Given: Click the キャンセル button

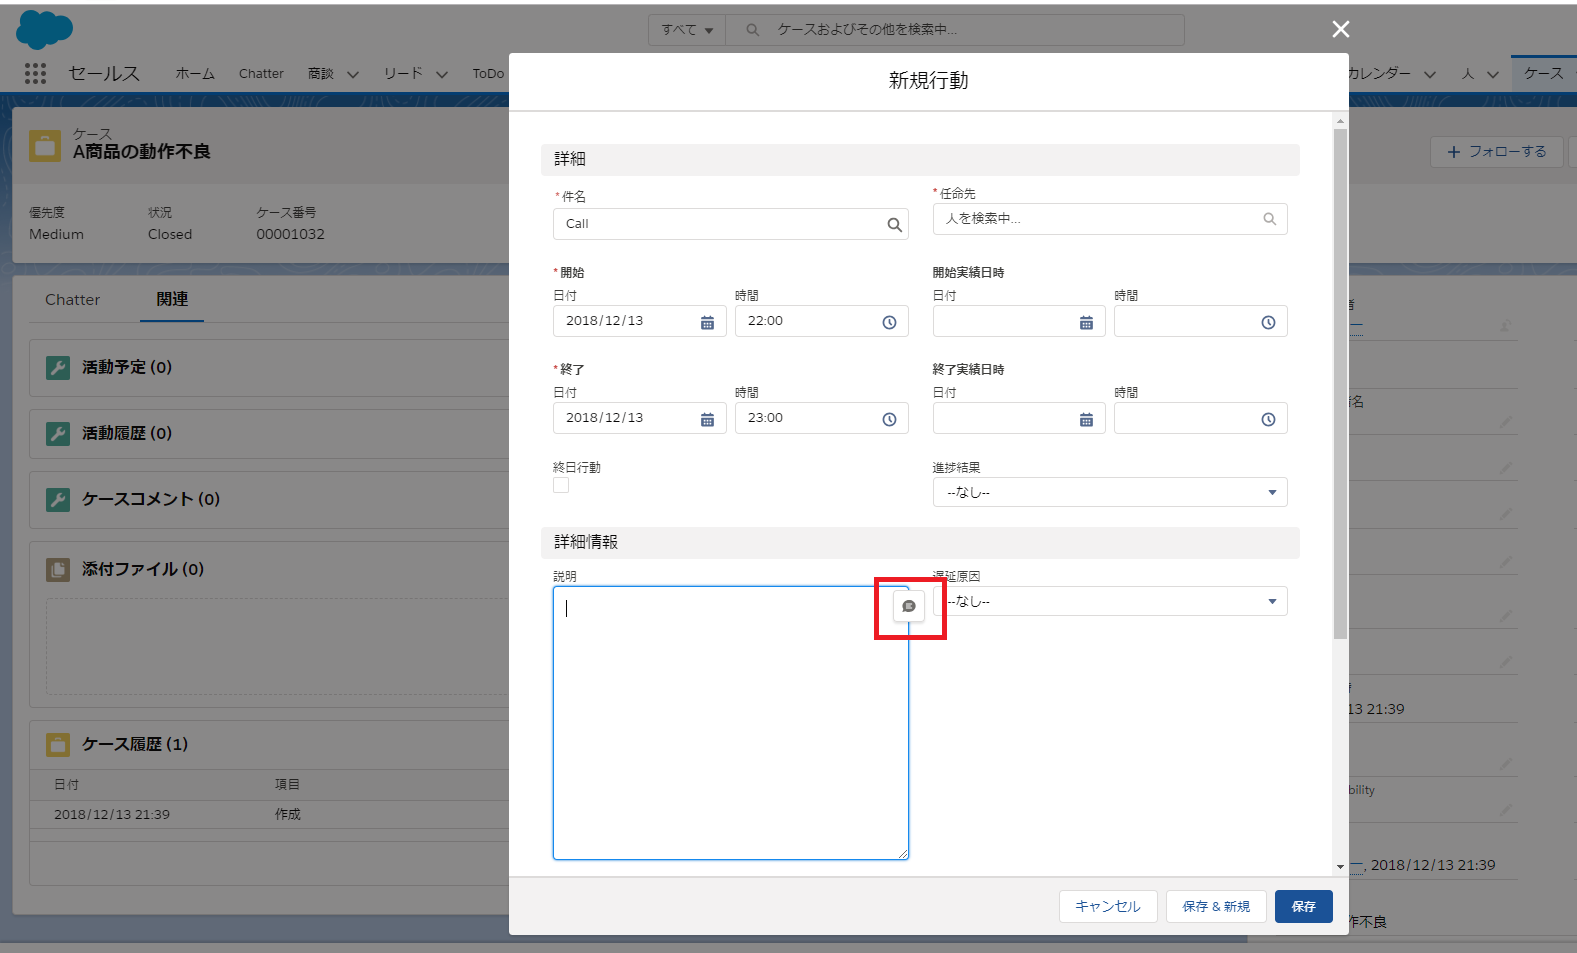Looking at the screenshot, I should [1108, 906].
